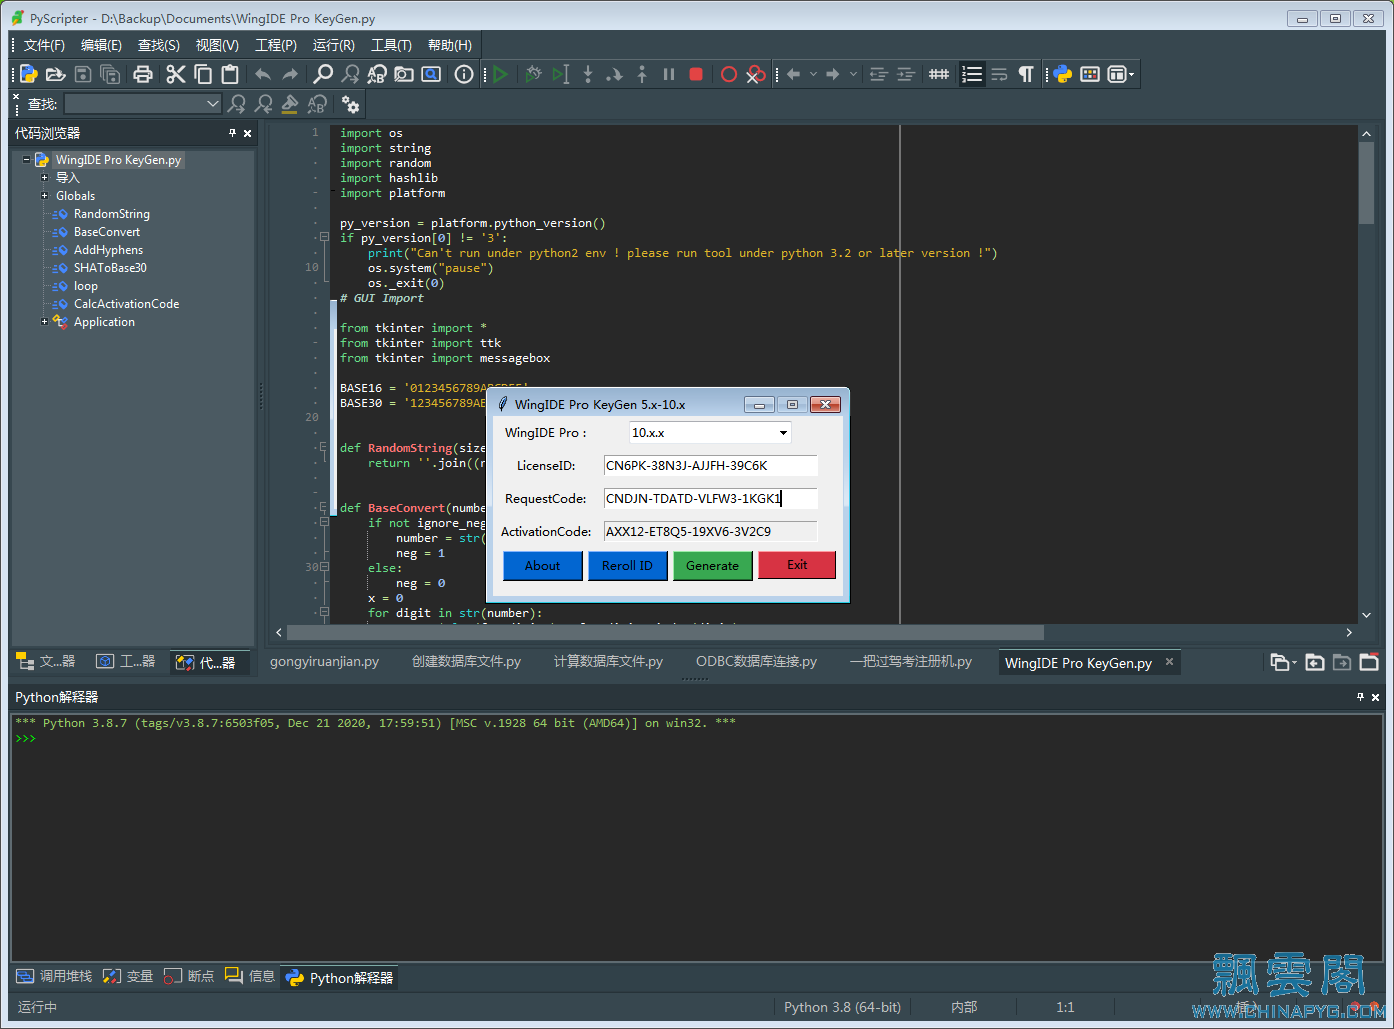Screen dimensions: 1394x1029
Task: Click the ActivationCode field
Action: click(x=710, y=532)
